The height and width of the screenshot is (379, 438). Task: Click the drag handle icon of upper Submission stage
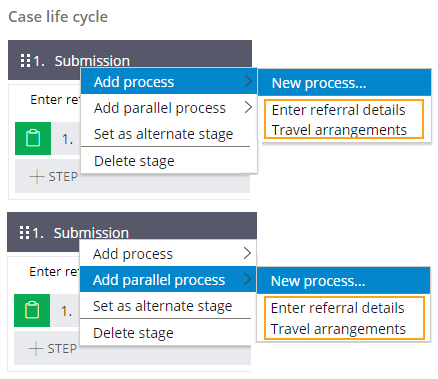point(25,61)
